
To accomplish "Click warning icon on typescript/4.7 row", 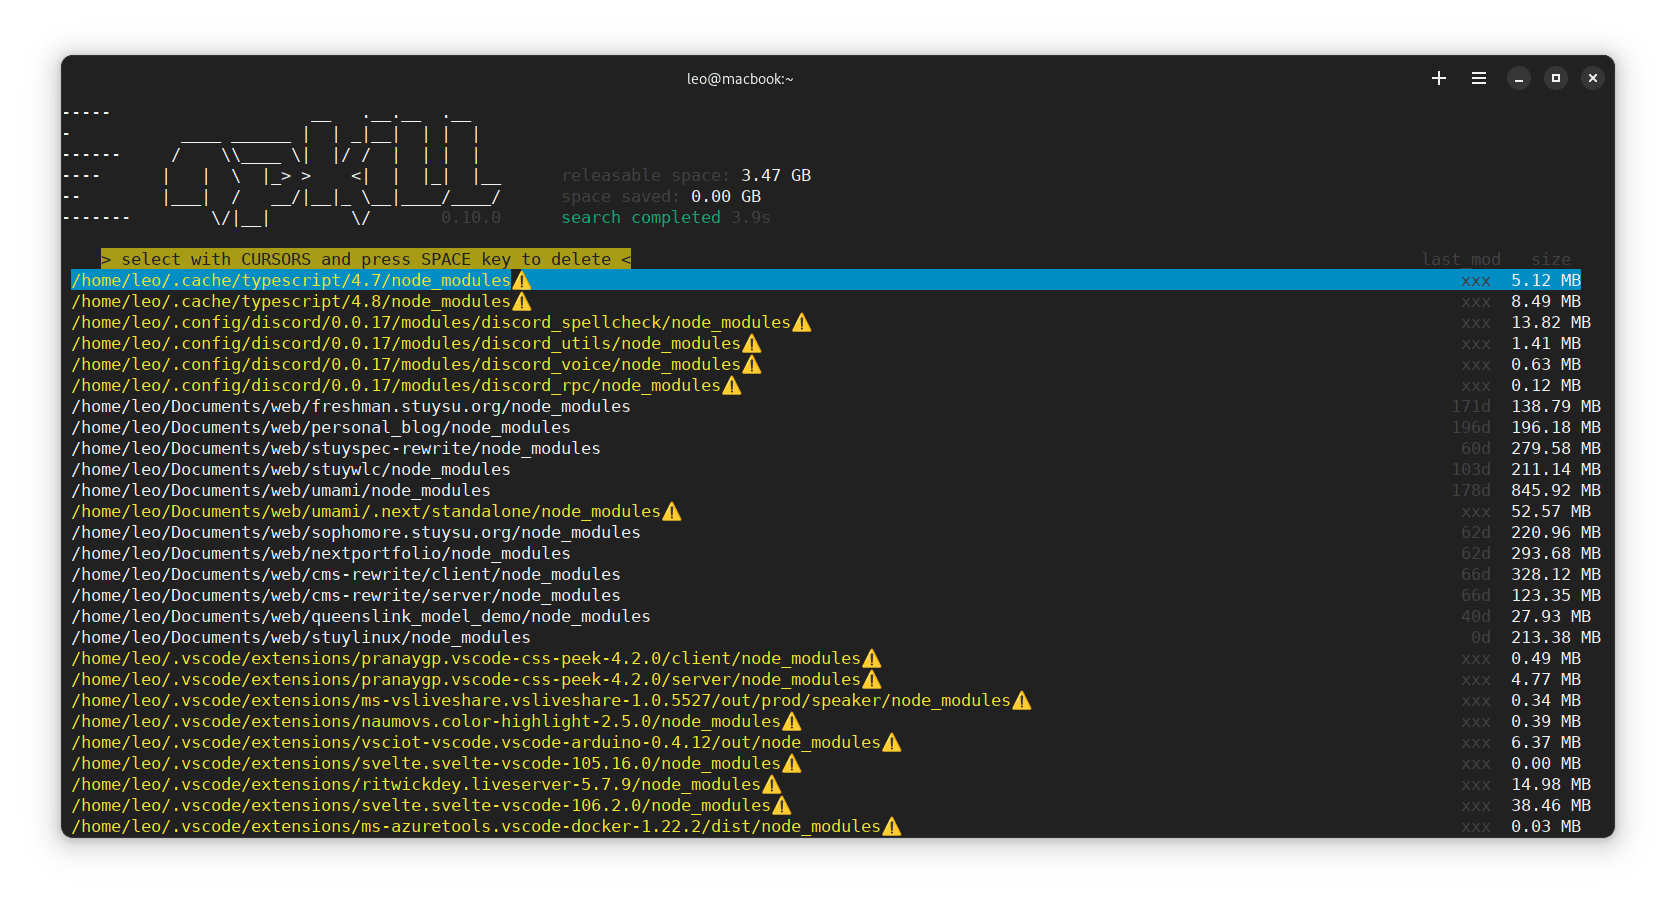I will 522,281.
